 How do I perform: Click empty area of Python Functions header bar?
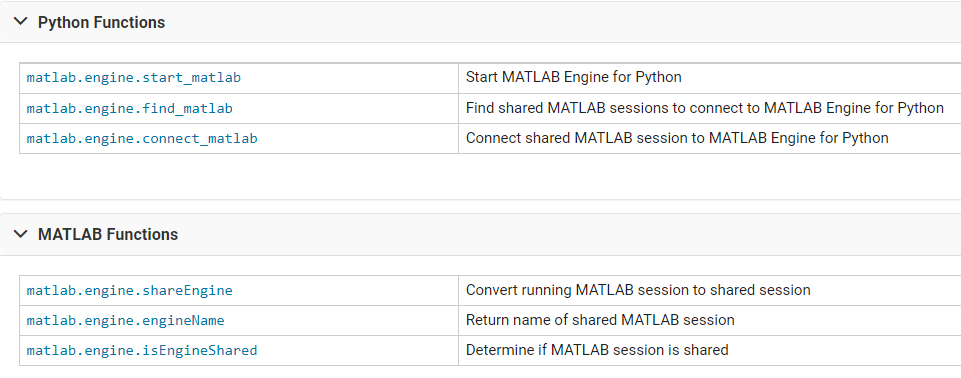point(552,23)
